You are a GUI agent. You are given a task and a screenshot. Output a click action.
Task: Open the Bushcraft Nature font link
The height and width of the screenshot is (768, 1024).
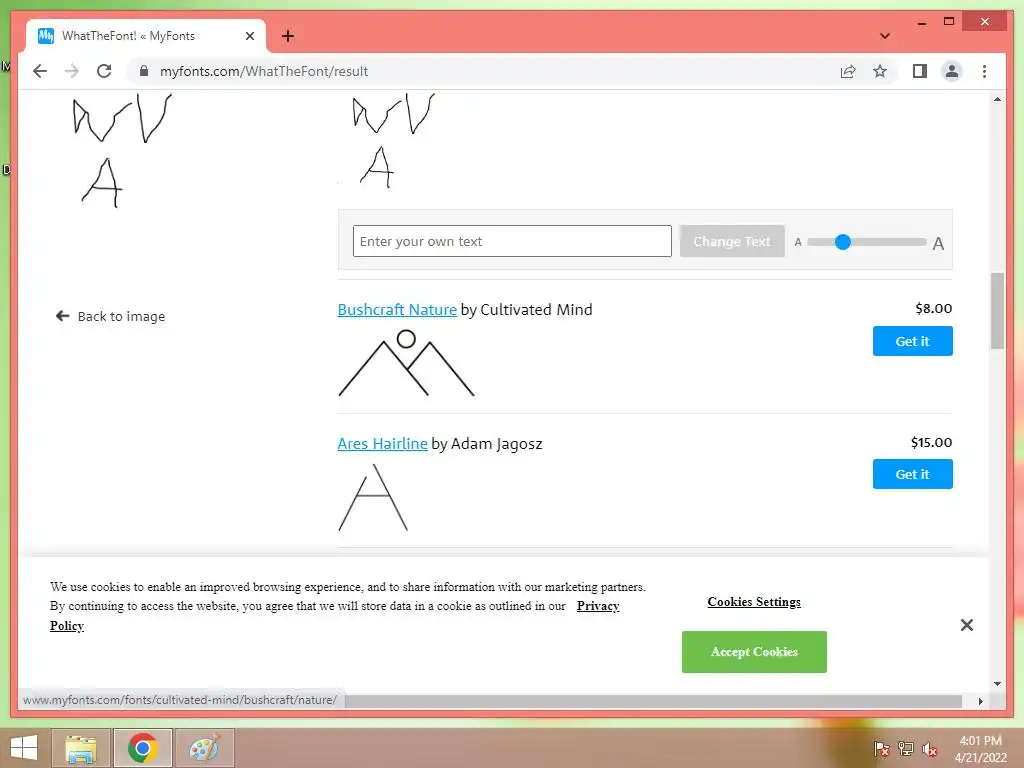click(397, 310)
